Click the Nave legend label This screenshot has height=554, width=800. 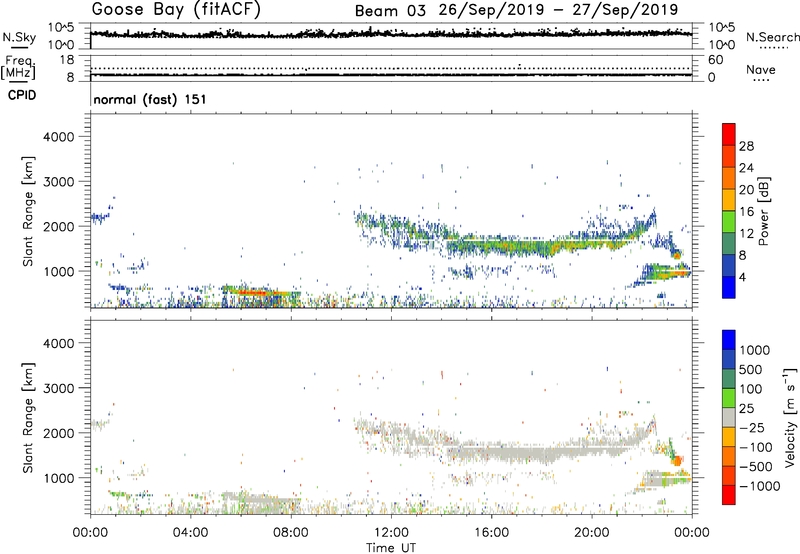click(x=761, y=70)
